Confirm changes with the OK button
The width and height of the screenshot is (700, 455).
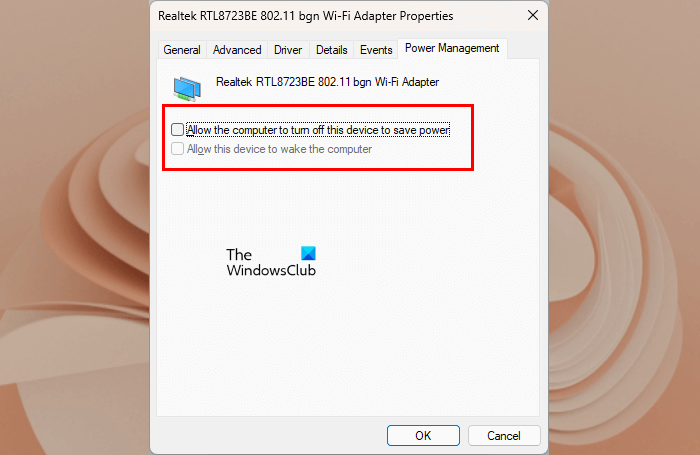[423, 435]
